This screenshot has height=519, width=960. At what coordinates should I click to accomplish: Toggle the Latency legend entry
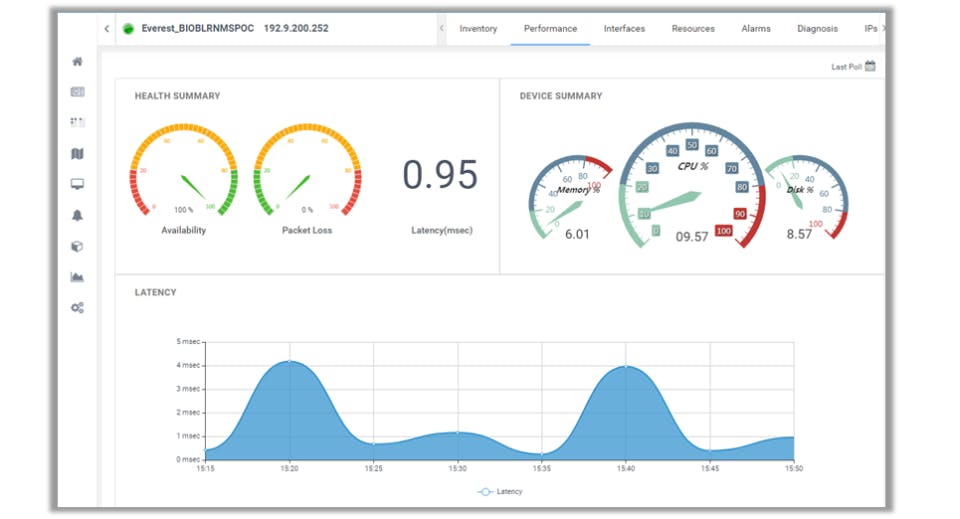coord(500,491)
